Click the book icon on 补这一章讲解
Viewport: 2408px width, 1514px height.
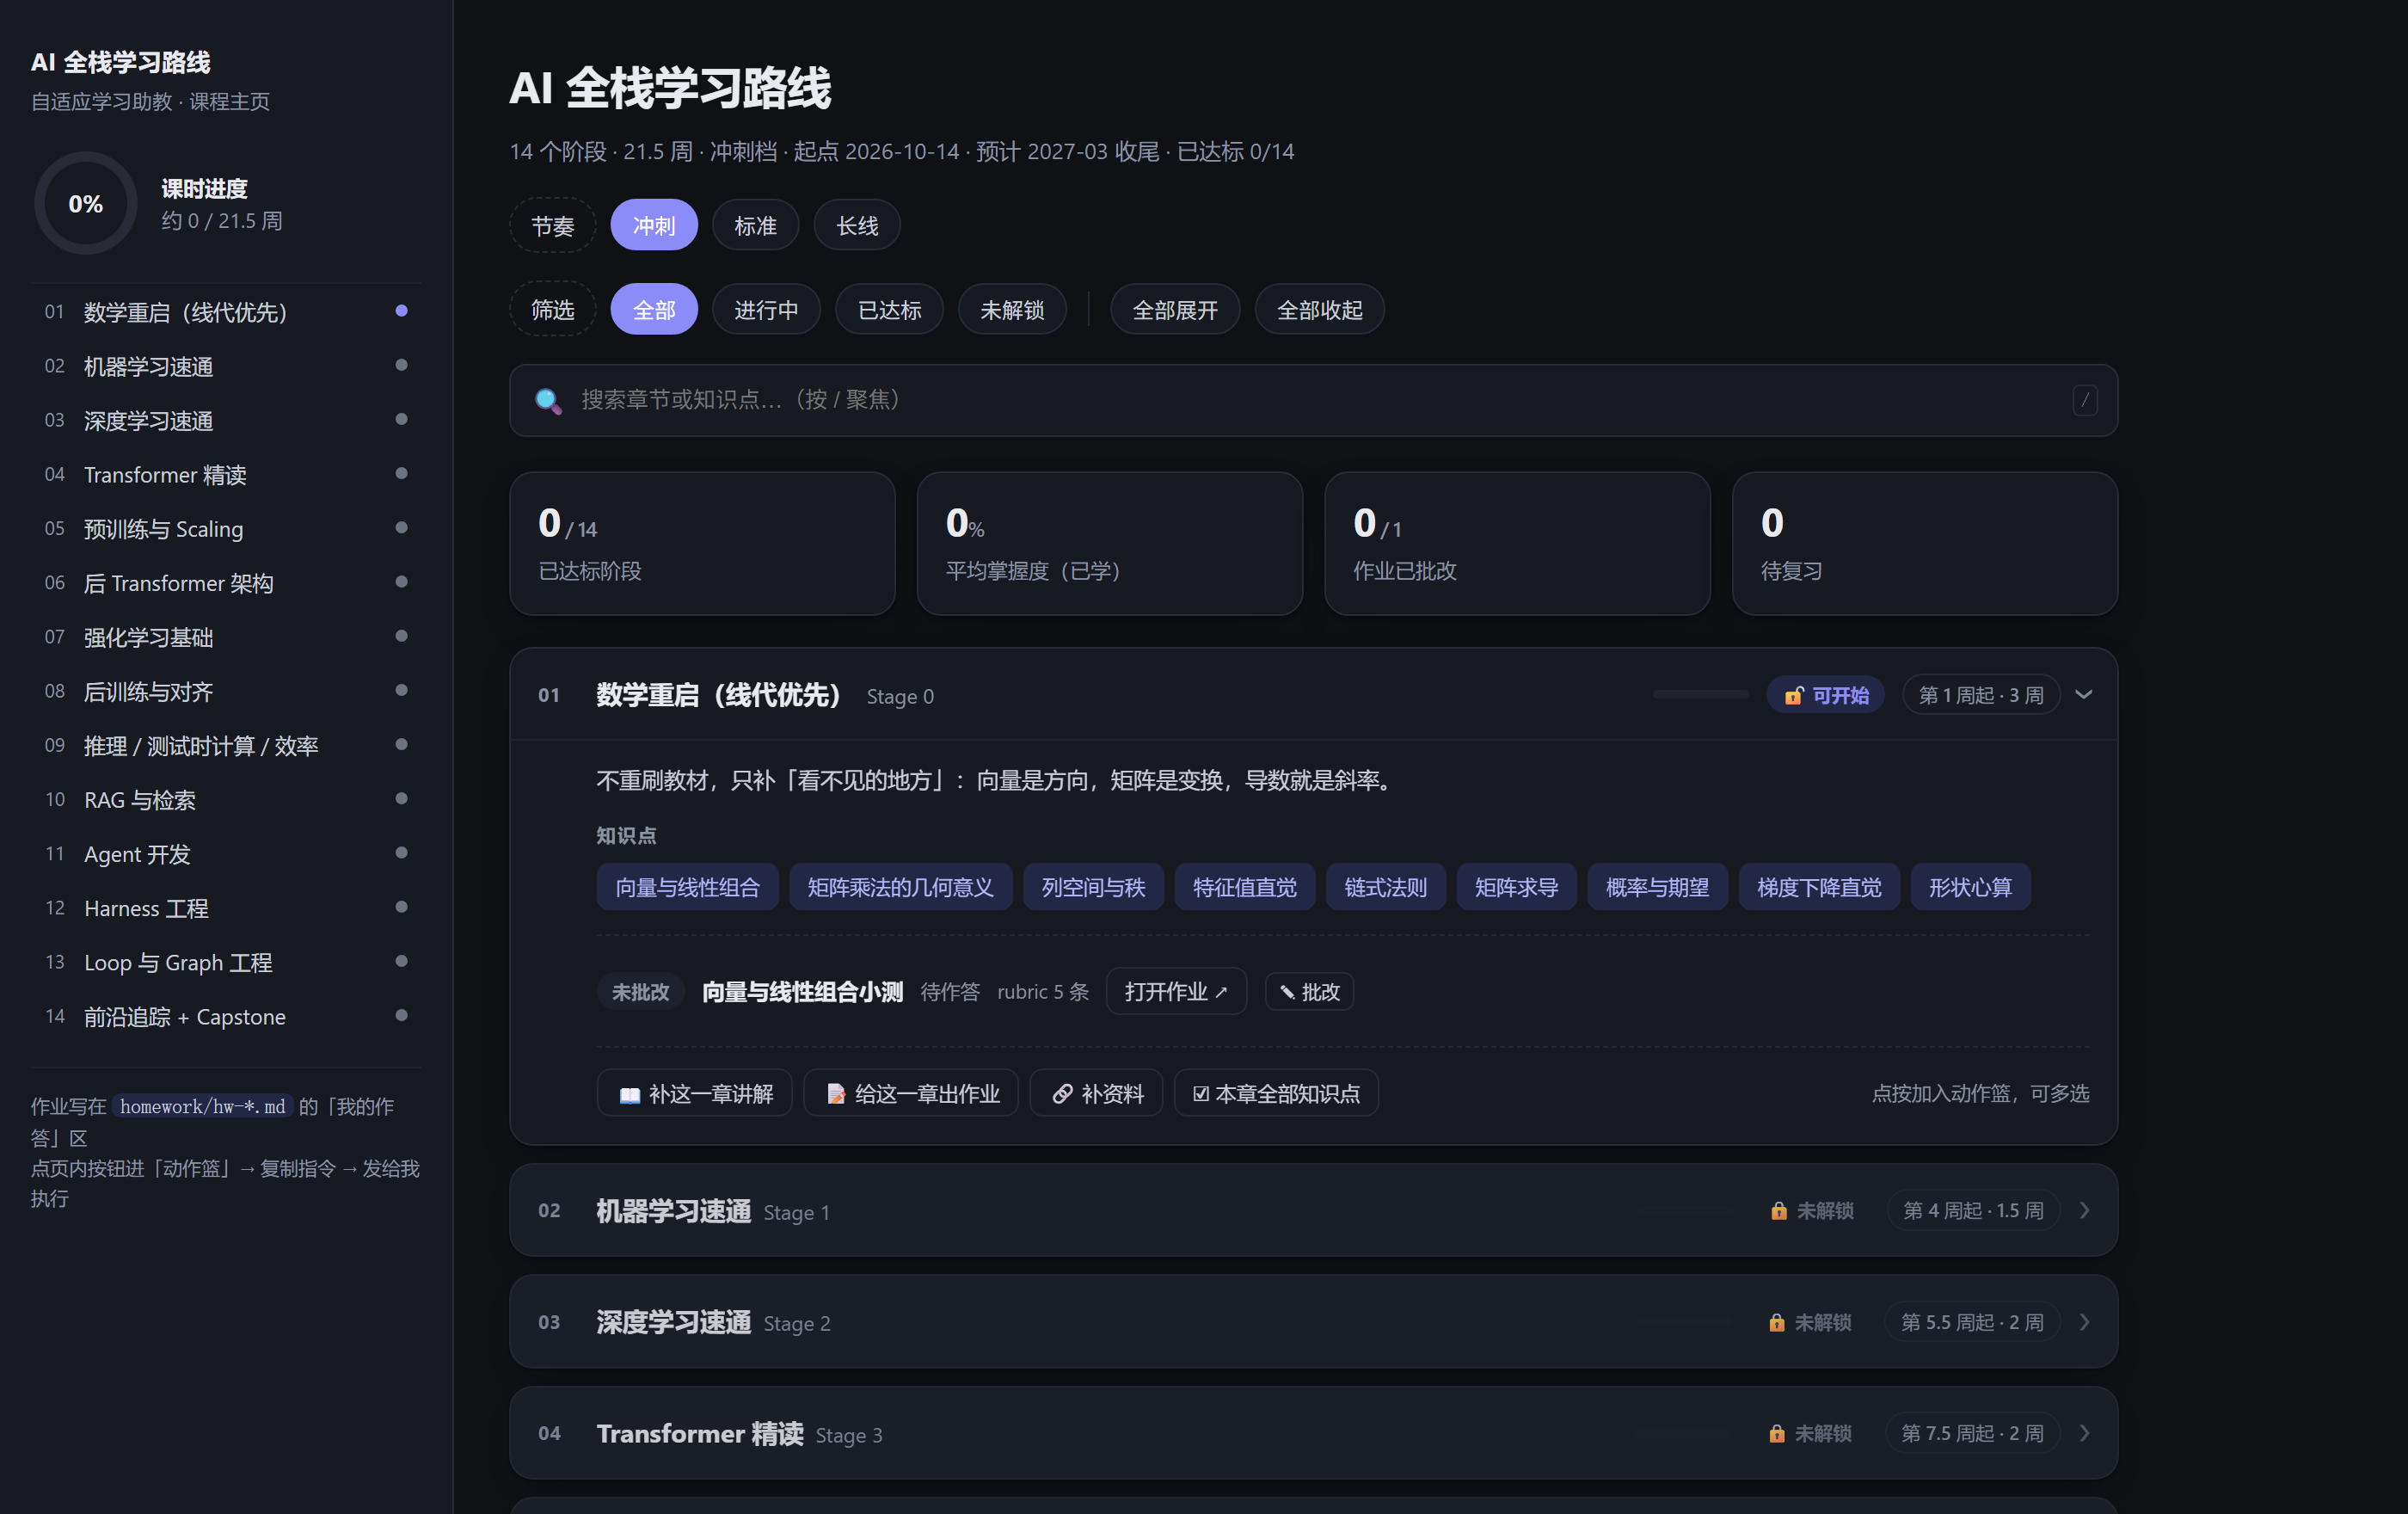point(630,1094)
